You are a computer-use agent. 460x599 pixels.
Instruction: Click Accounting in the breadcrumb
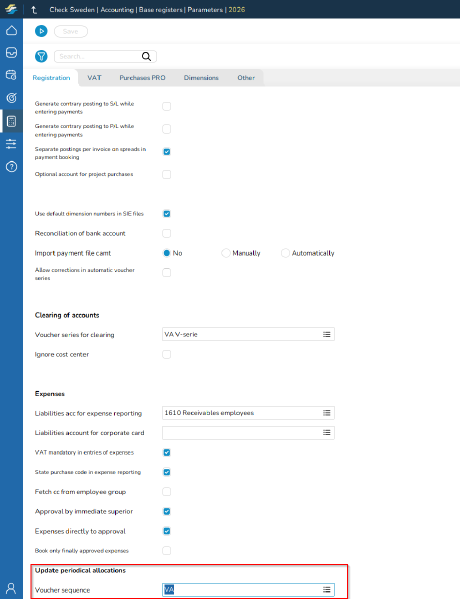pyautogui.click(x=117, y=10)
